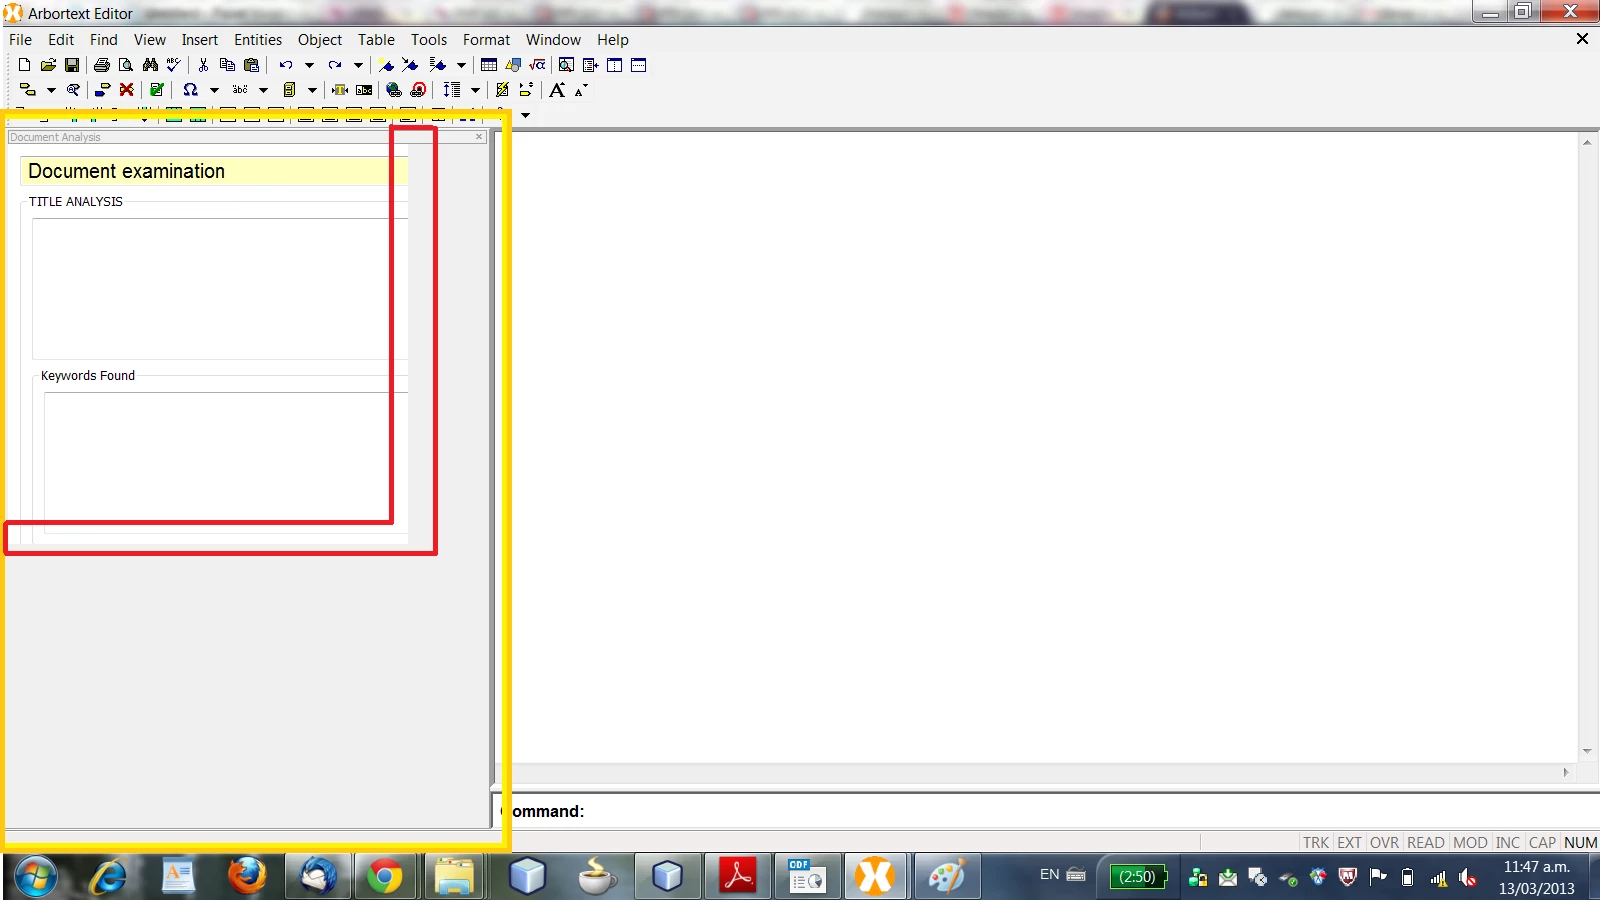Click the New document icon
The height and width of the screenshot is (902, 1600).
tap(24, 65)
